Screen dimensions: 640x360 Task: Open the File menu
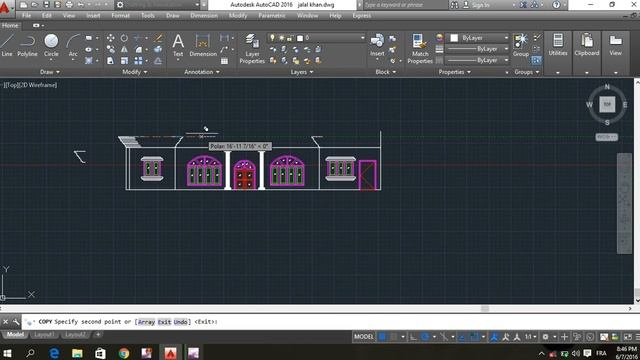click(27, 16)
